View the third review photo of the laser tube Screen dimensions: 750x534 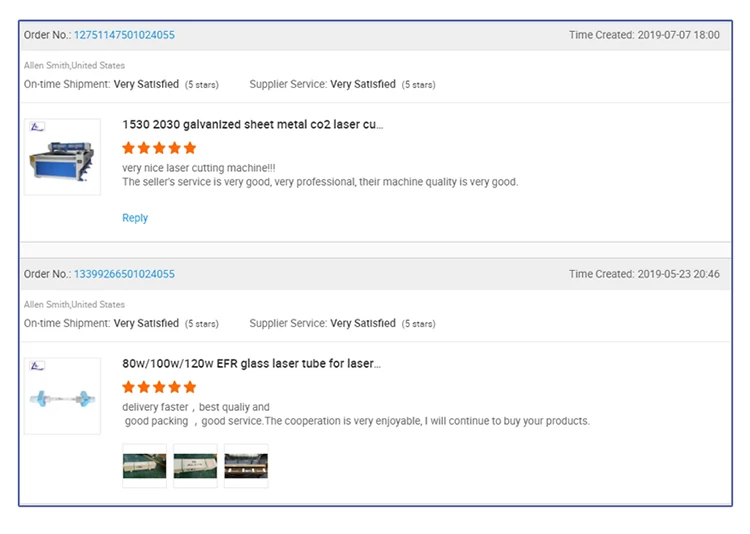click(x=246, y=466)
